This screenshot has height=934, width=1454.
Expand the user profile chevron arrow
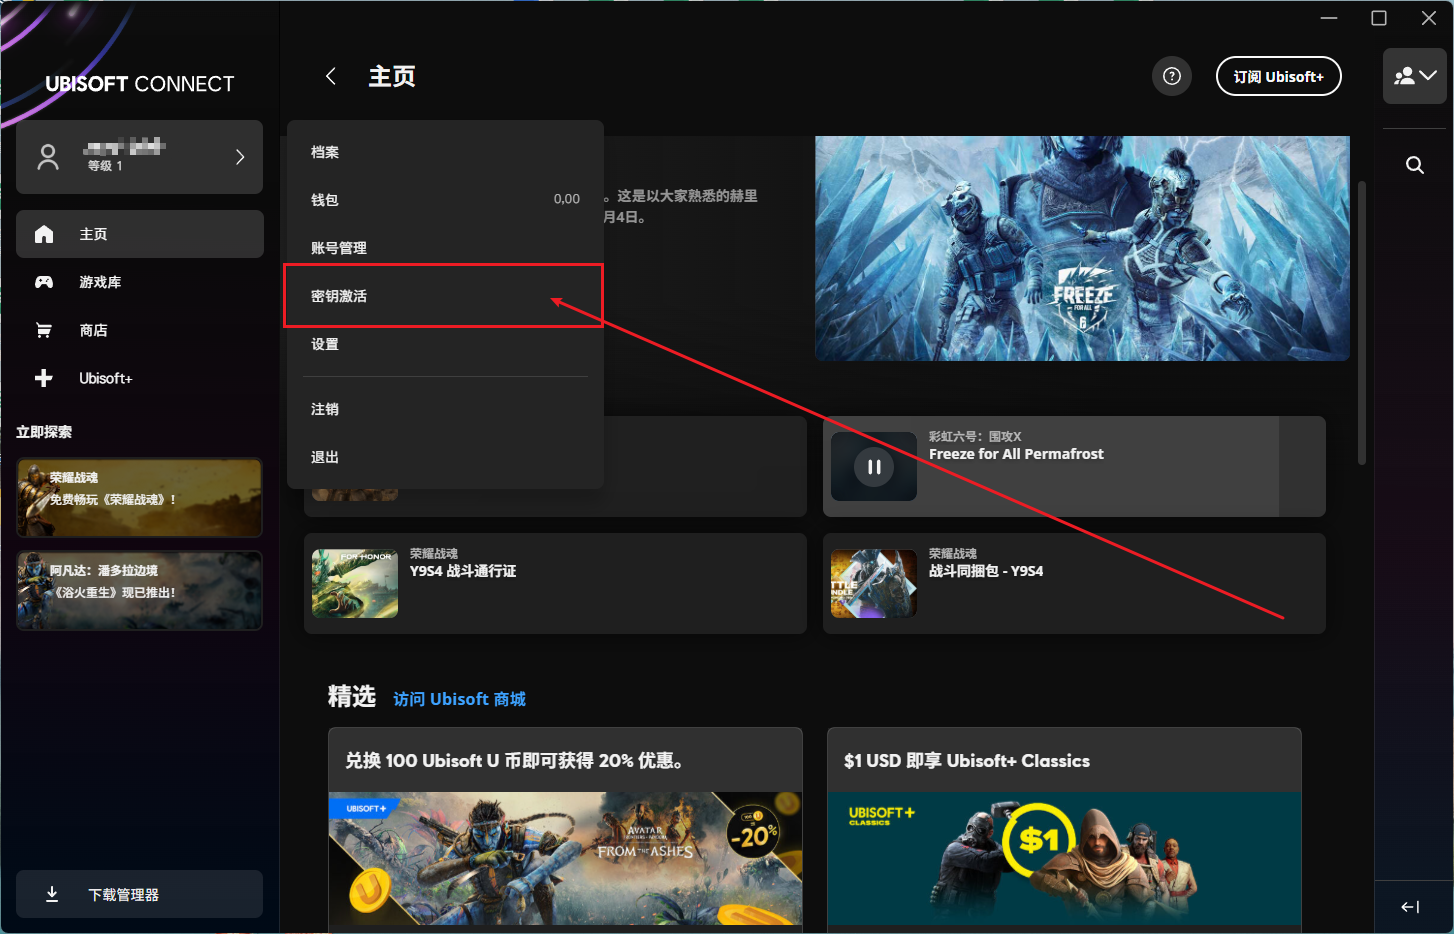click(240, 157)
